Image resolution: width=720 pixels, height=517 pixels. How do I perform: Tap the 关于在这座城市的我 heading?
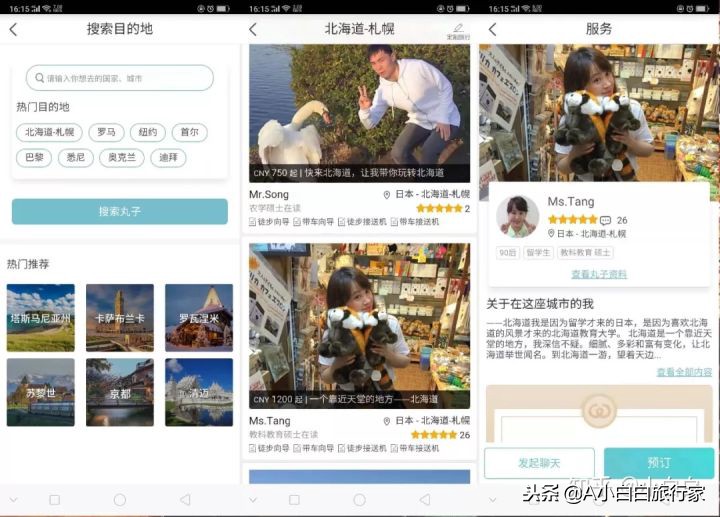pos(540,304)
